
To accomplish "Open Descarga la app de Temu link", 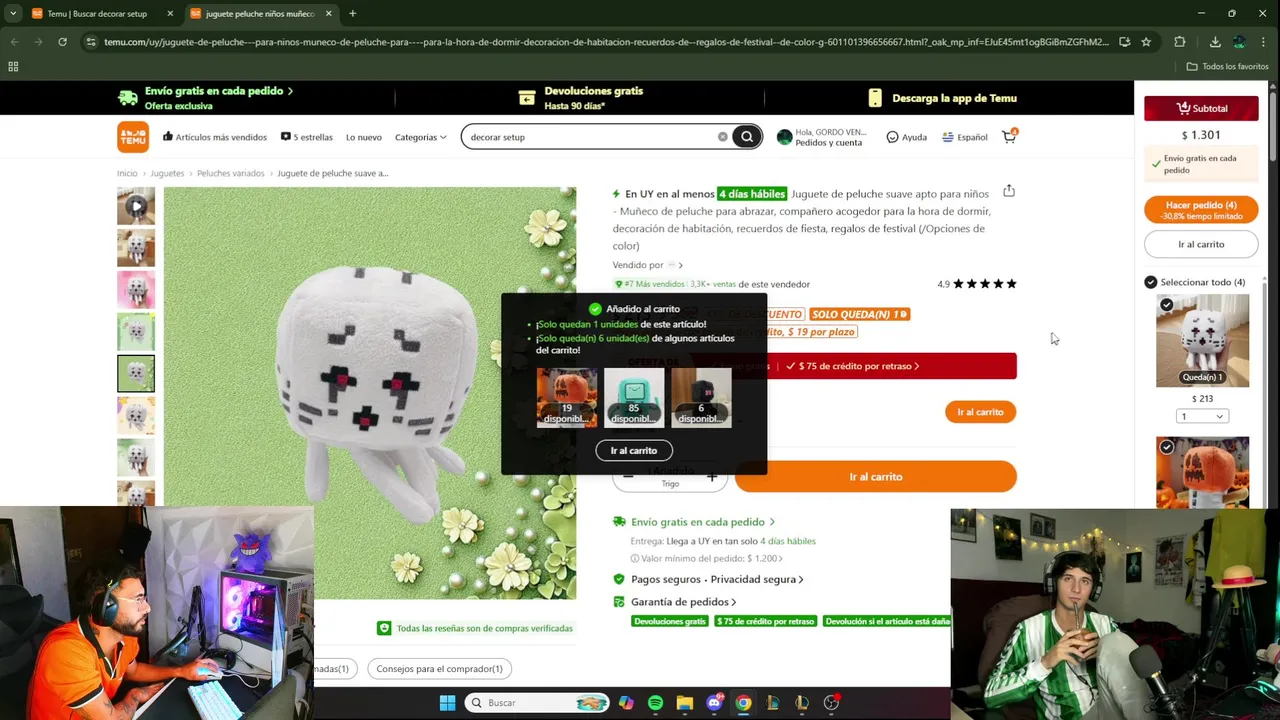I will point(943,98).
